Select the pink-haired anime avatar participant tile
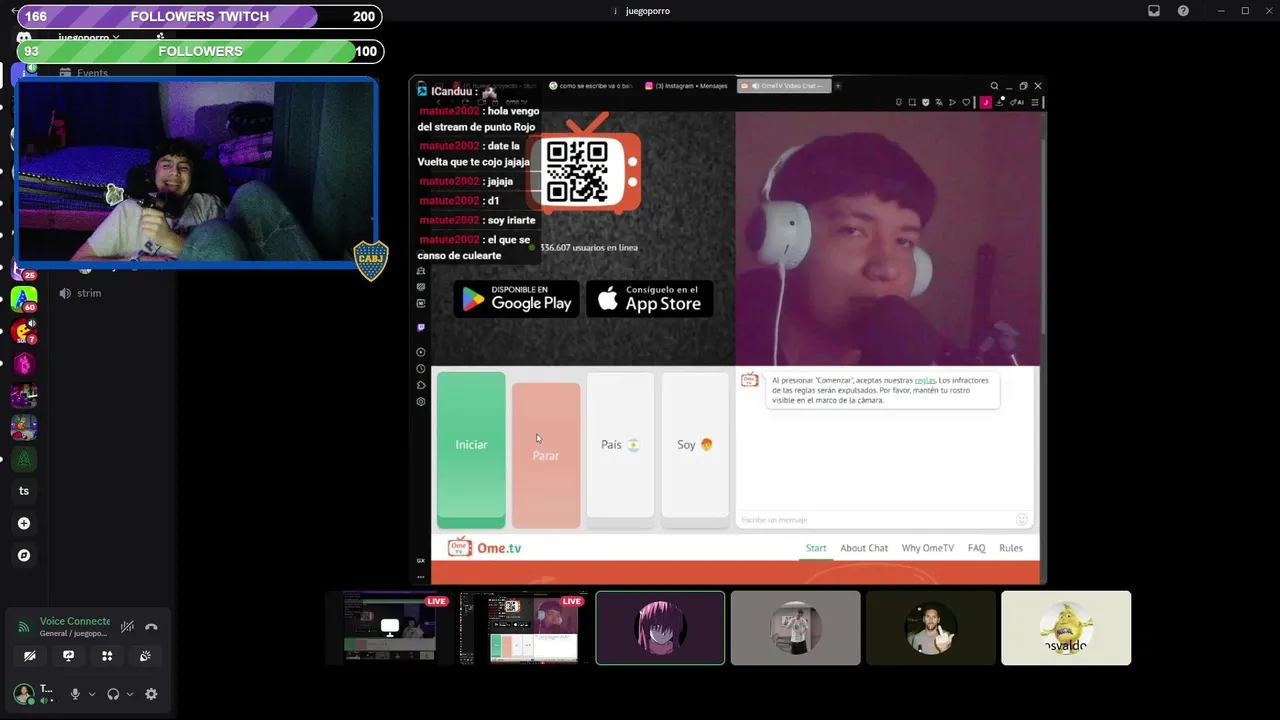The width and height of the screenshot is (1280, 720). click(x=660, y=628)
